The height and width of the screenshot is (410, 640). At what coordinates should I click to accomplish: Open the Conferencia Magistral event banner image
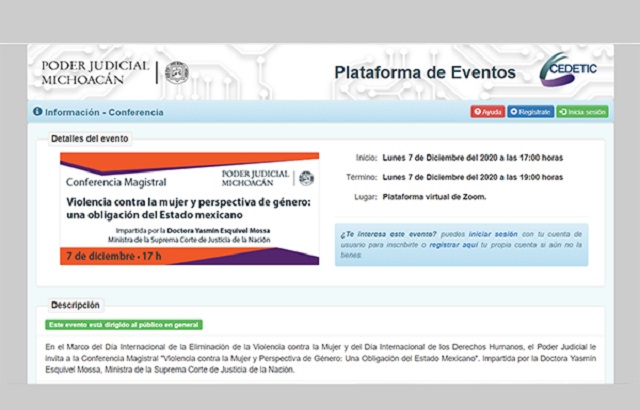tap(189, 208)
